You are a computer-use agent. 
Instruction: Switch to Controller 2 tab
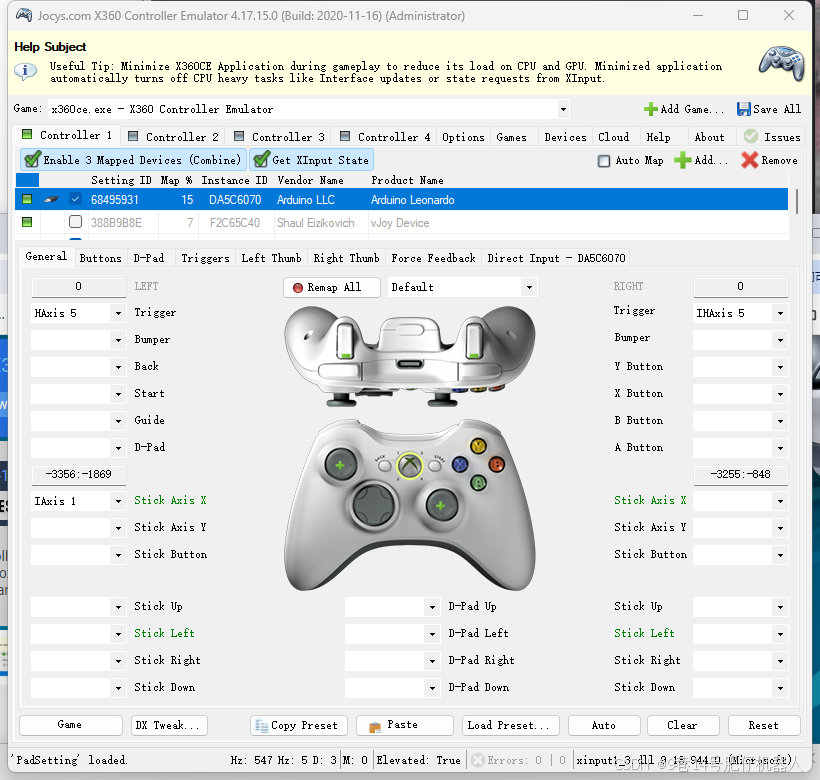click(x=174, y=137)
